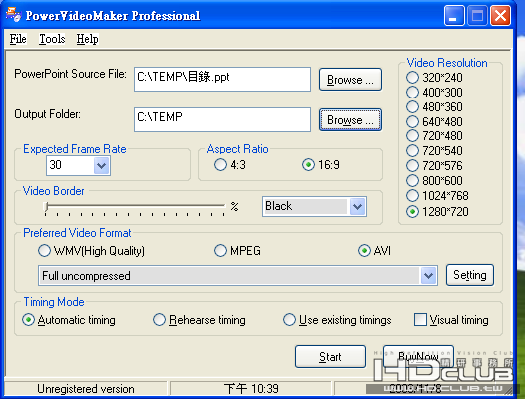This screenshot has height=399, width=525.
Task: Open the File menu
Action: (x=18, y=39)
